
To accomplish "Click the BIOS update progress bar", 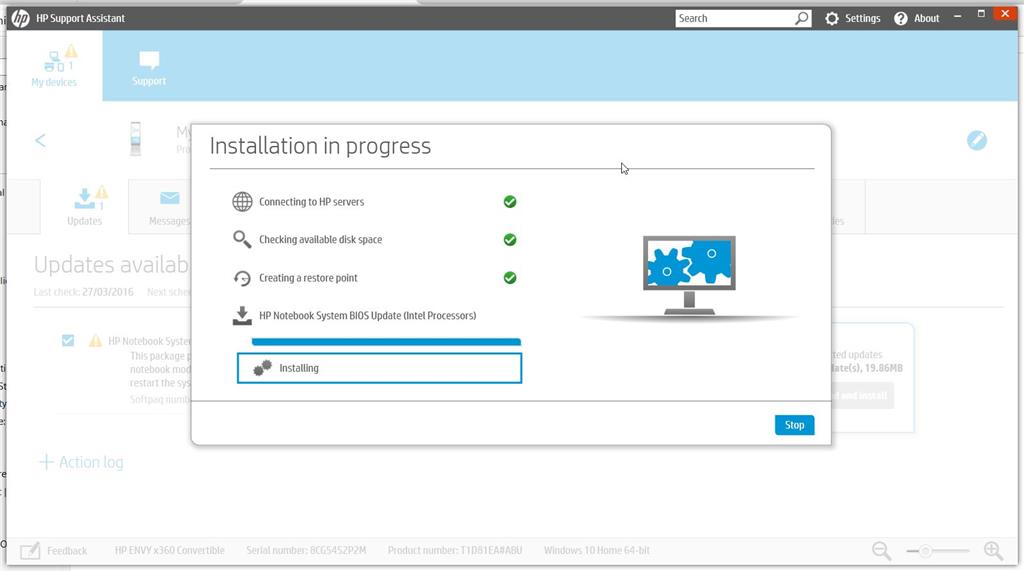I will tap(386, 342).
